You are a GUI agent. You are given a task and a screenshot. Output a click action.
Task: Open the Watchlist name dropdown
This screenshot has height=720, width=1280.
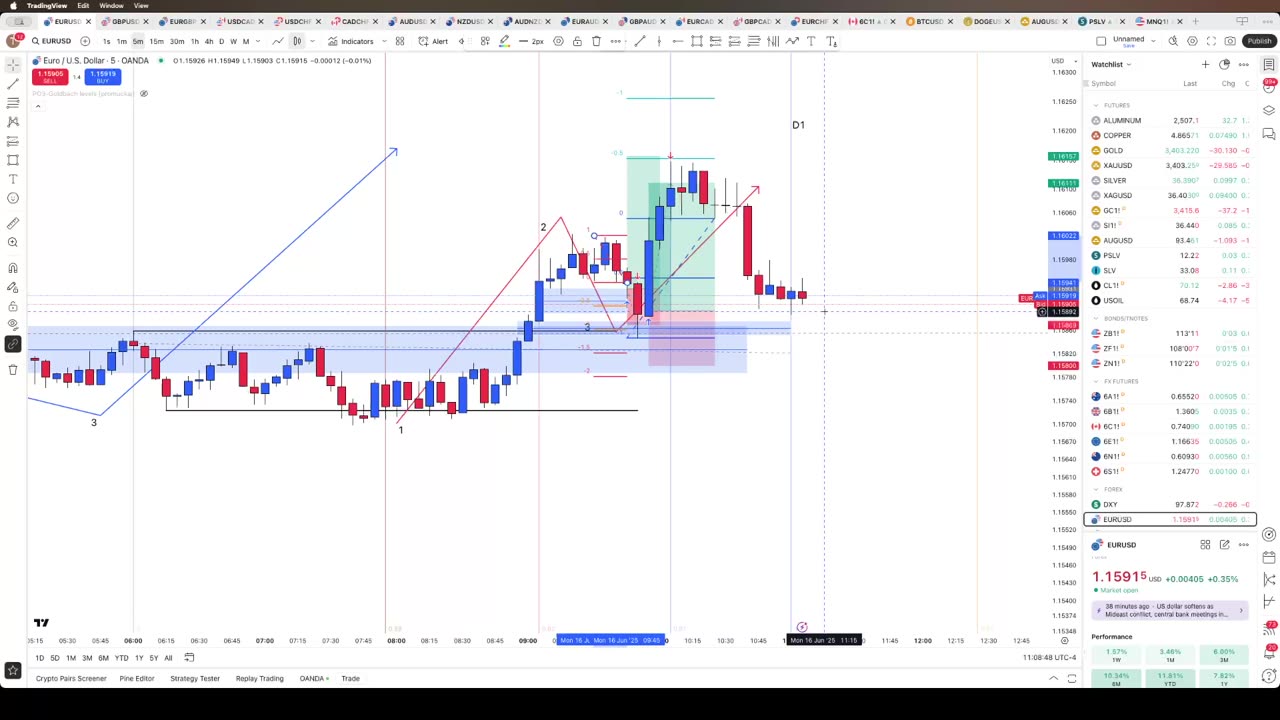(1111, 64)
